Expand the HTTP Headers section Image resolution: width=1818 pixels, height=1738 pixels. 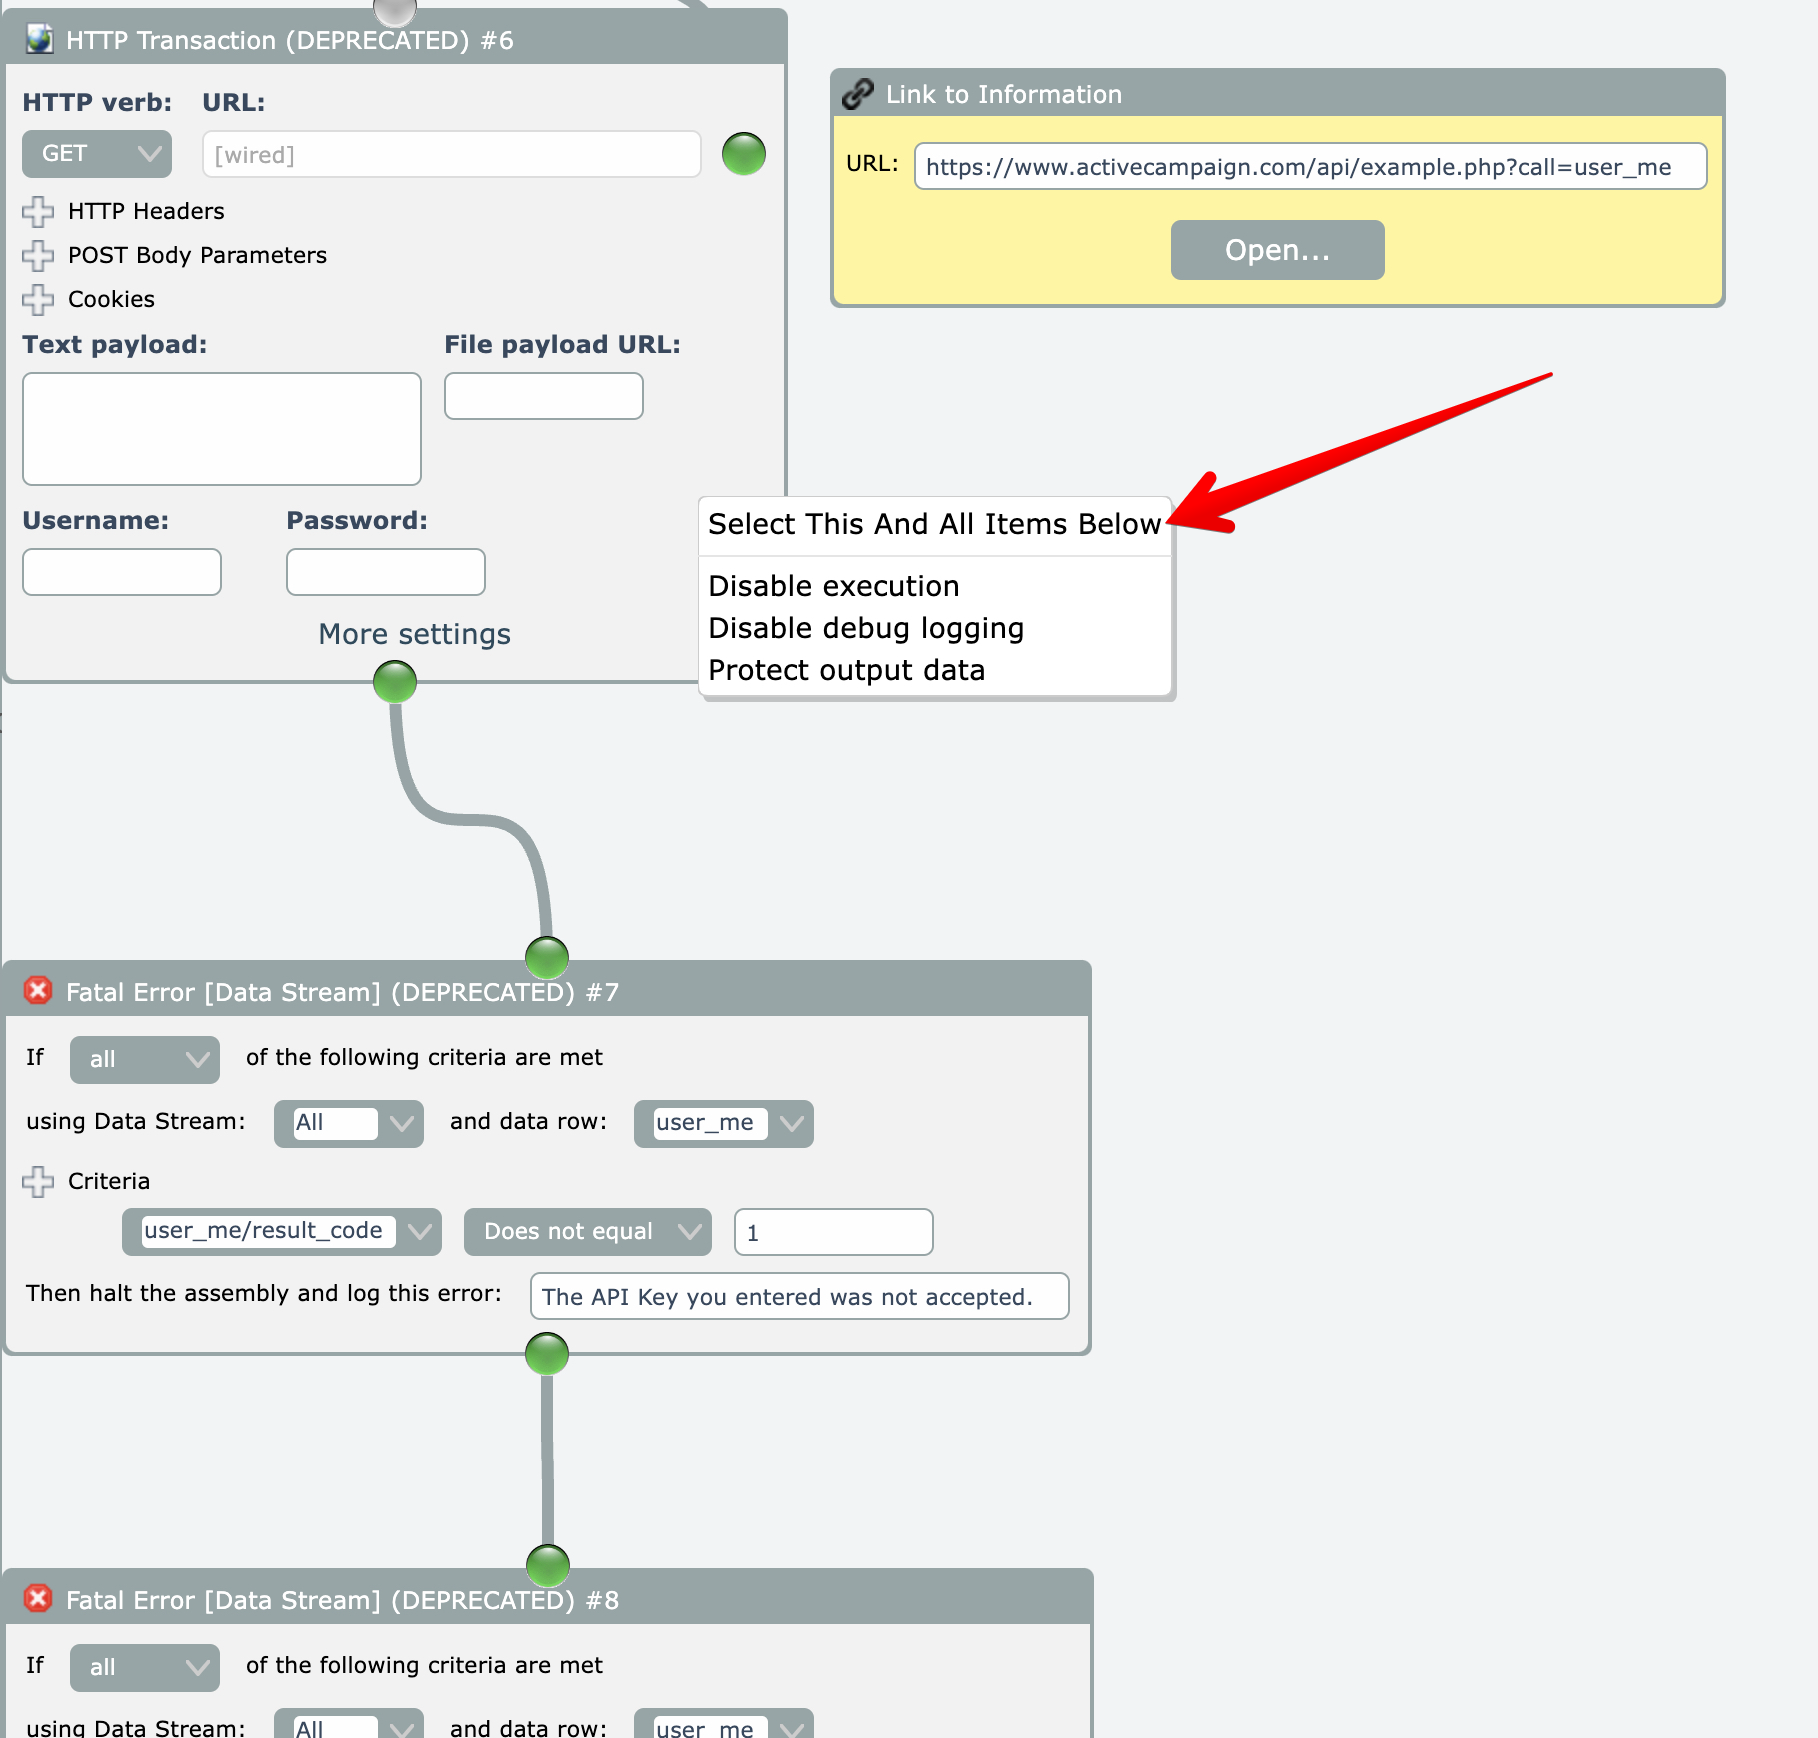[x=38, y=211]
